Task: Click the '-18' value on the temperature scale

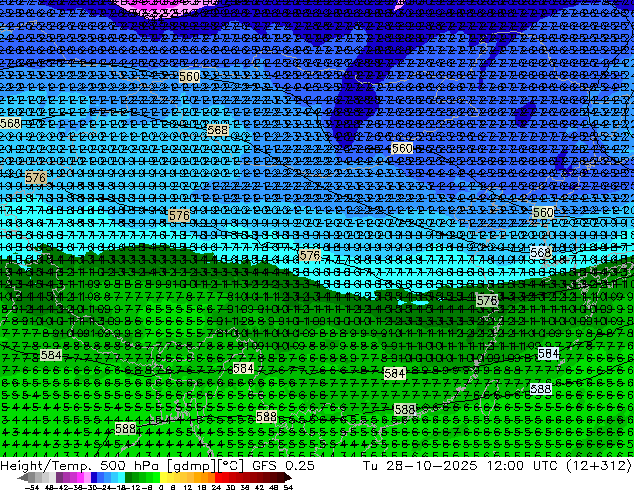Action: point(119,487)
